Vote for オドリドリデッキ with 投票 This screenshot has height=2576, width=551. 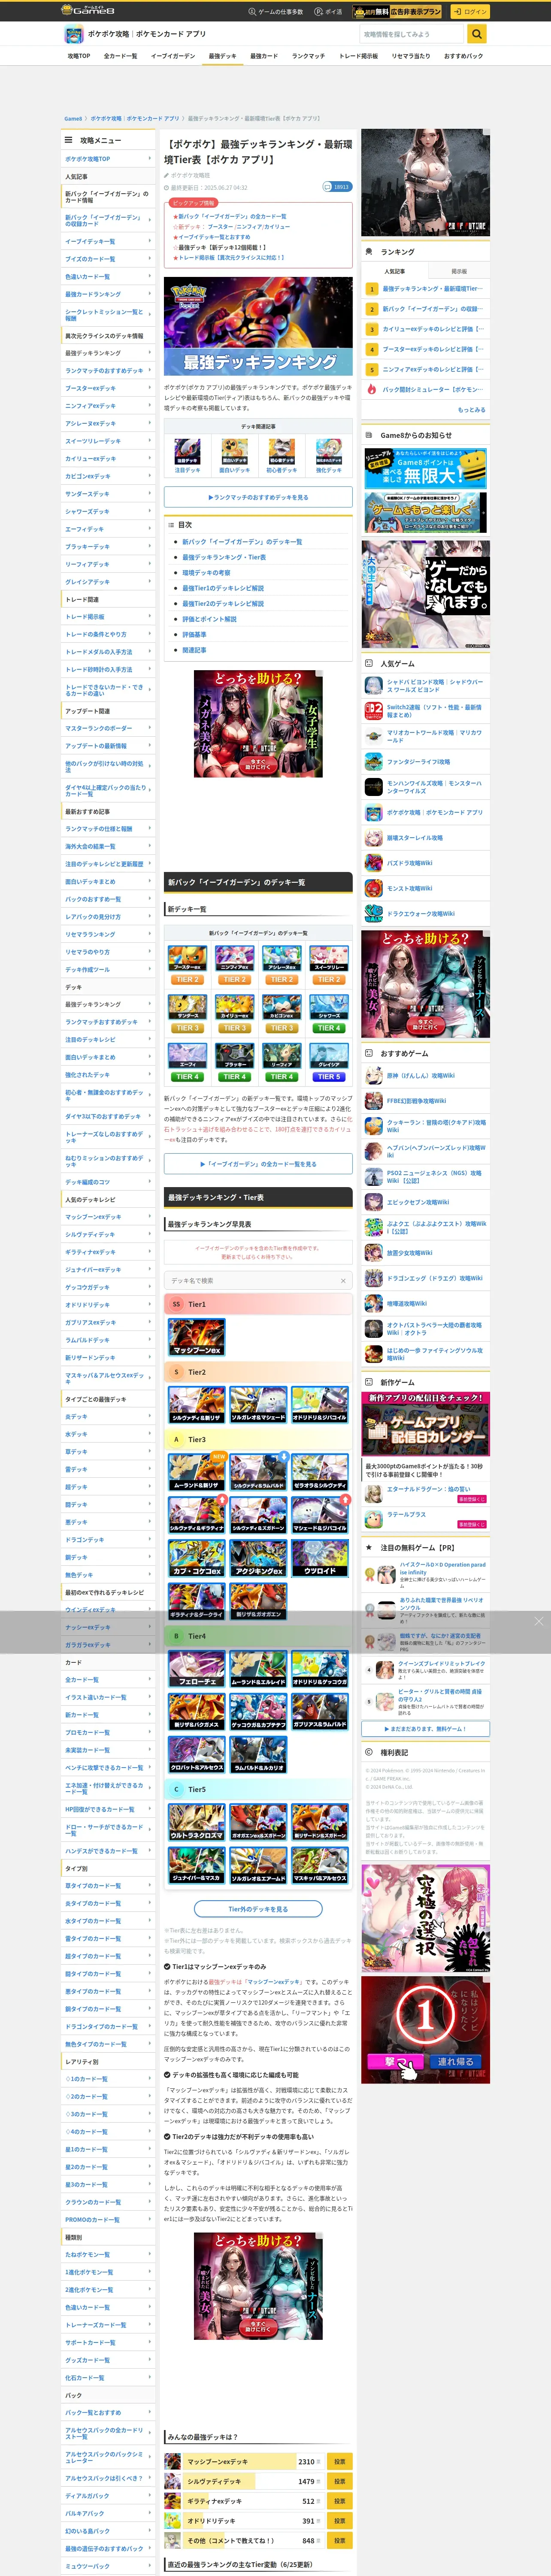coord(340,2521)
